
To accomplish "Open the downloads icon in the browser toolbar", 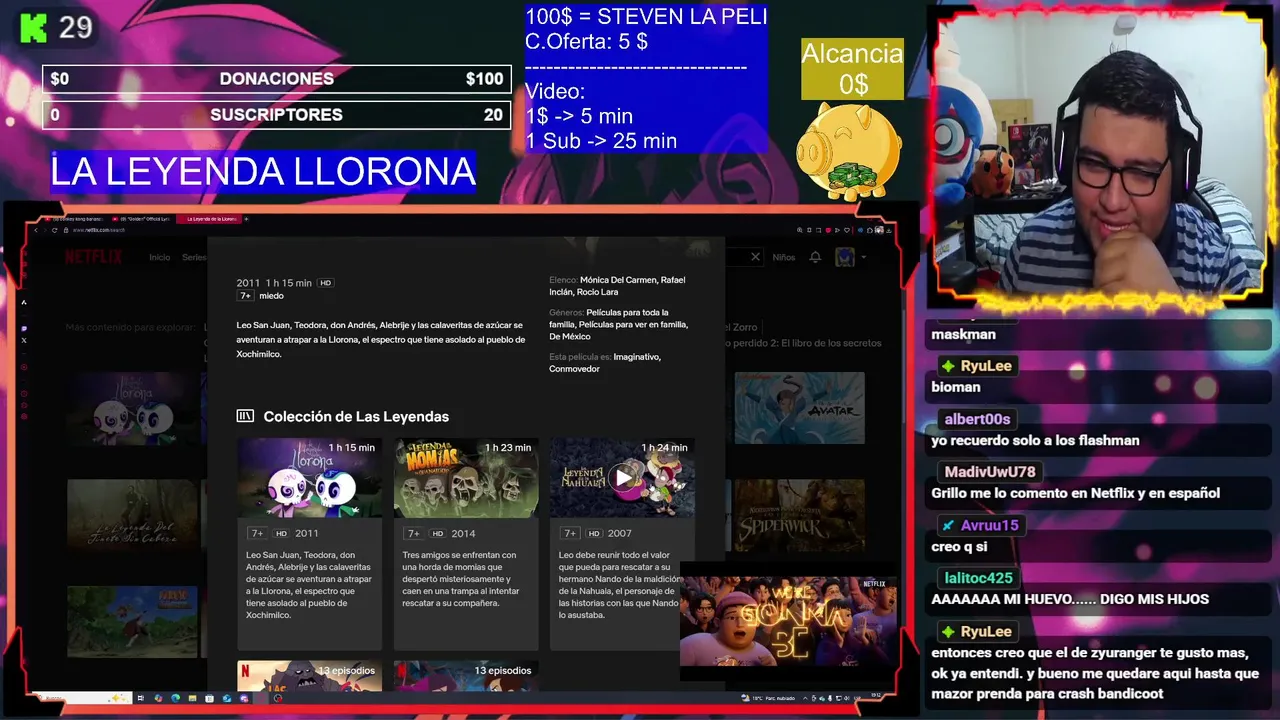I will (x=889, y=230).
